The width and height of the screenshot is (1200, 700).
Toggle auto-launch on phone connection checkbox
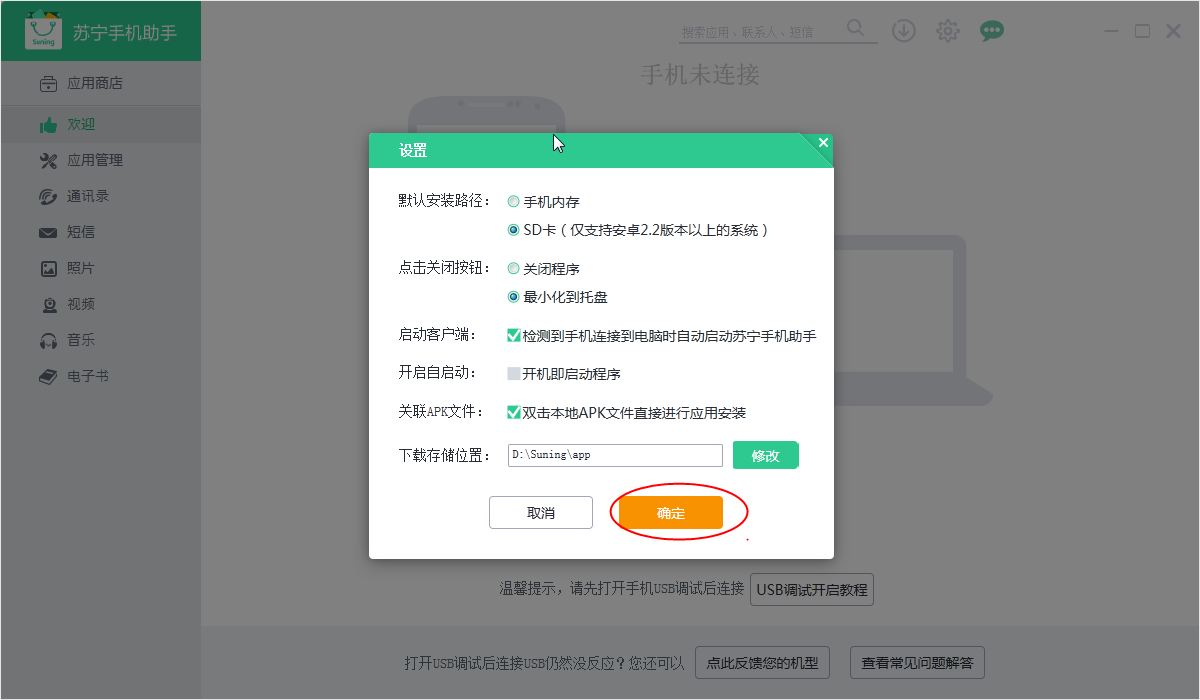(x=514, y=336)
